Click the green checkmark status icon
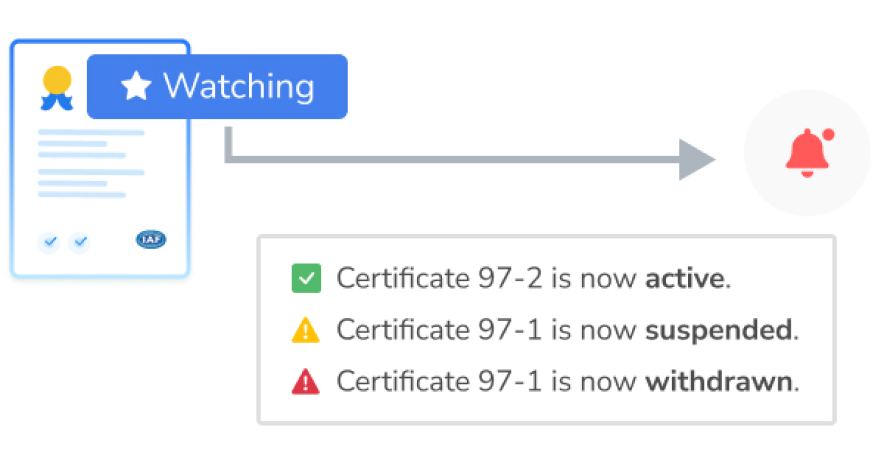The height and width of the screenshot is (468, 884). (x=305, y=278)
